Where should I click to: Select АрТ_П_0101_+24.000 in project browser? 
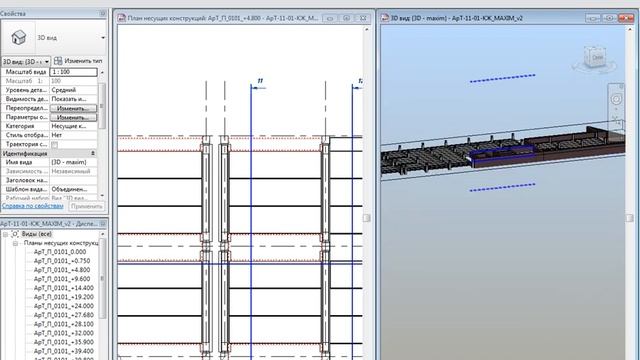pos(63,306)
